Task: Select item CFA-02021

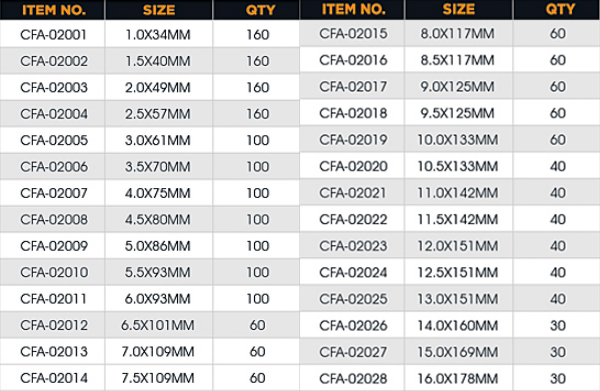Action: tap(353, 193)
